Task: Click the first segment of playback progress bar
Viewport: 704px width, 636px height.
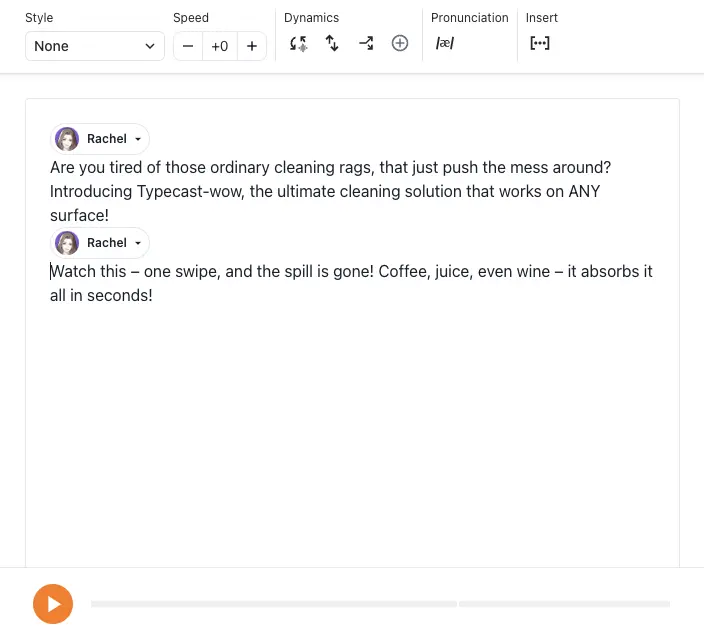Action: [274, 604]
